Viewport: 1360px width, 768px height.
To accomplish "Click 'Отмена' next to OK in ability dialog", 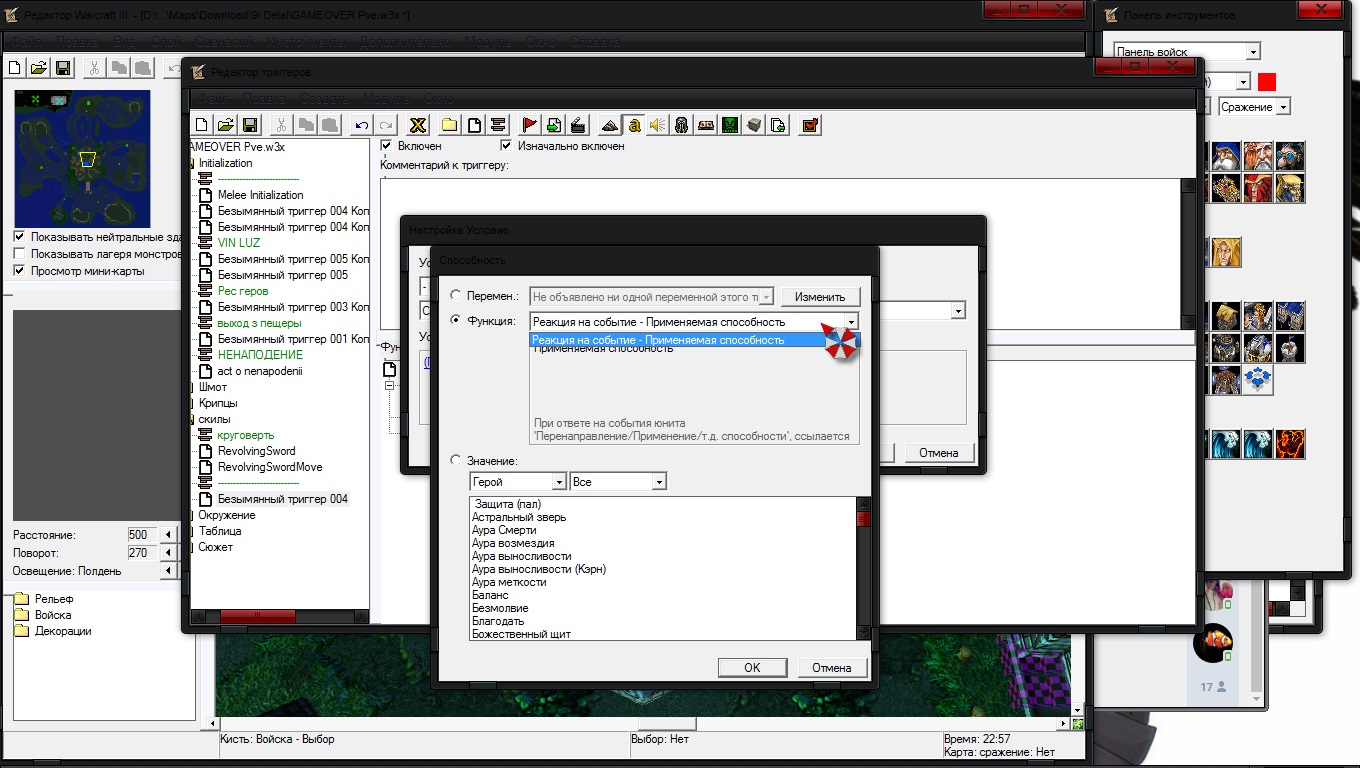I will coord(832,667).
